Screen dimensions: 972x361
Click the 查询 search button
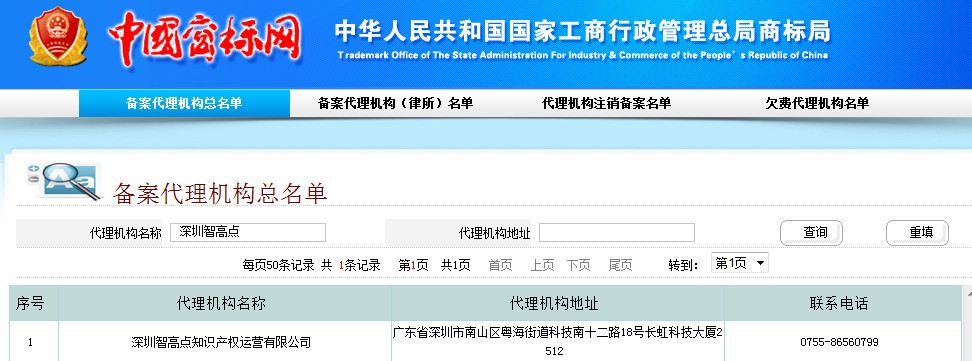click(x=811, y=233)
